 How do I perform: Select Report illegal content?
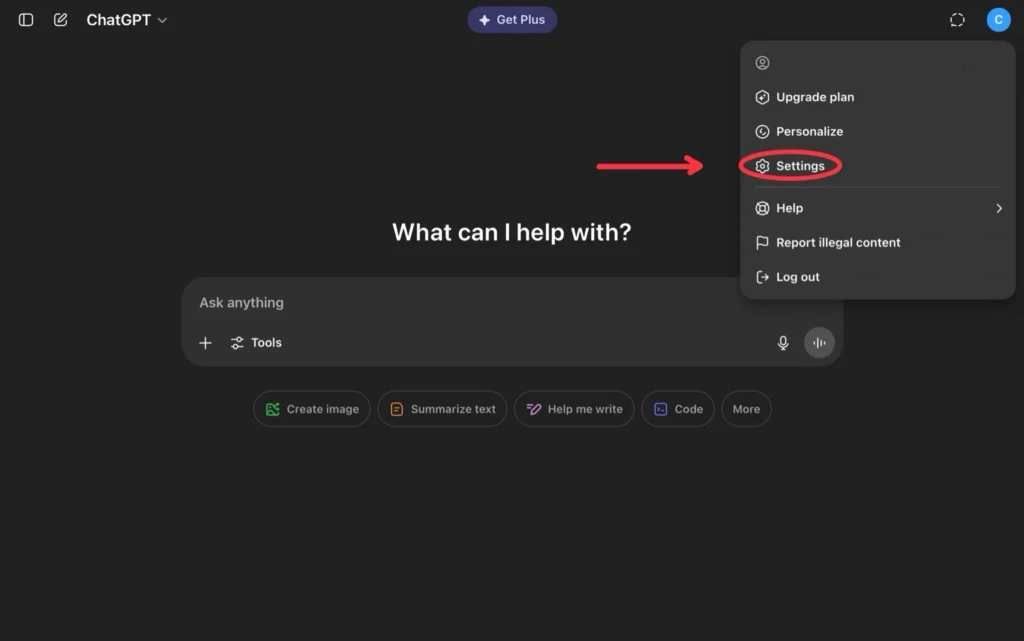click(877, 242)
